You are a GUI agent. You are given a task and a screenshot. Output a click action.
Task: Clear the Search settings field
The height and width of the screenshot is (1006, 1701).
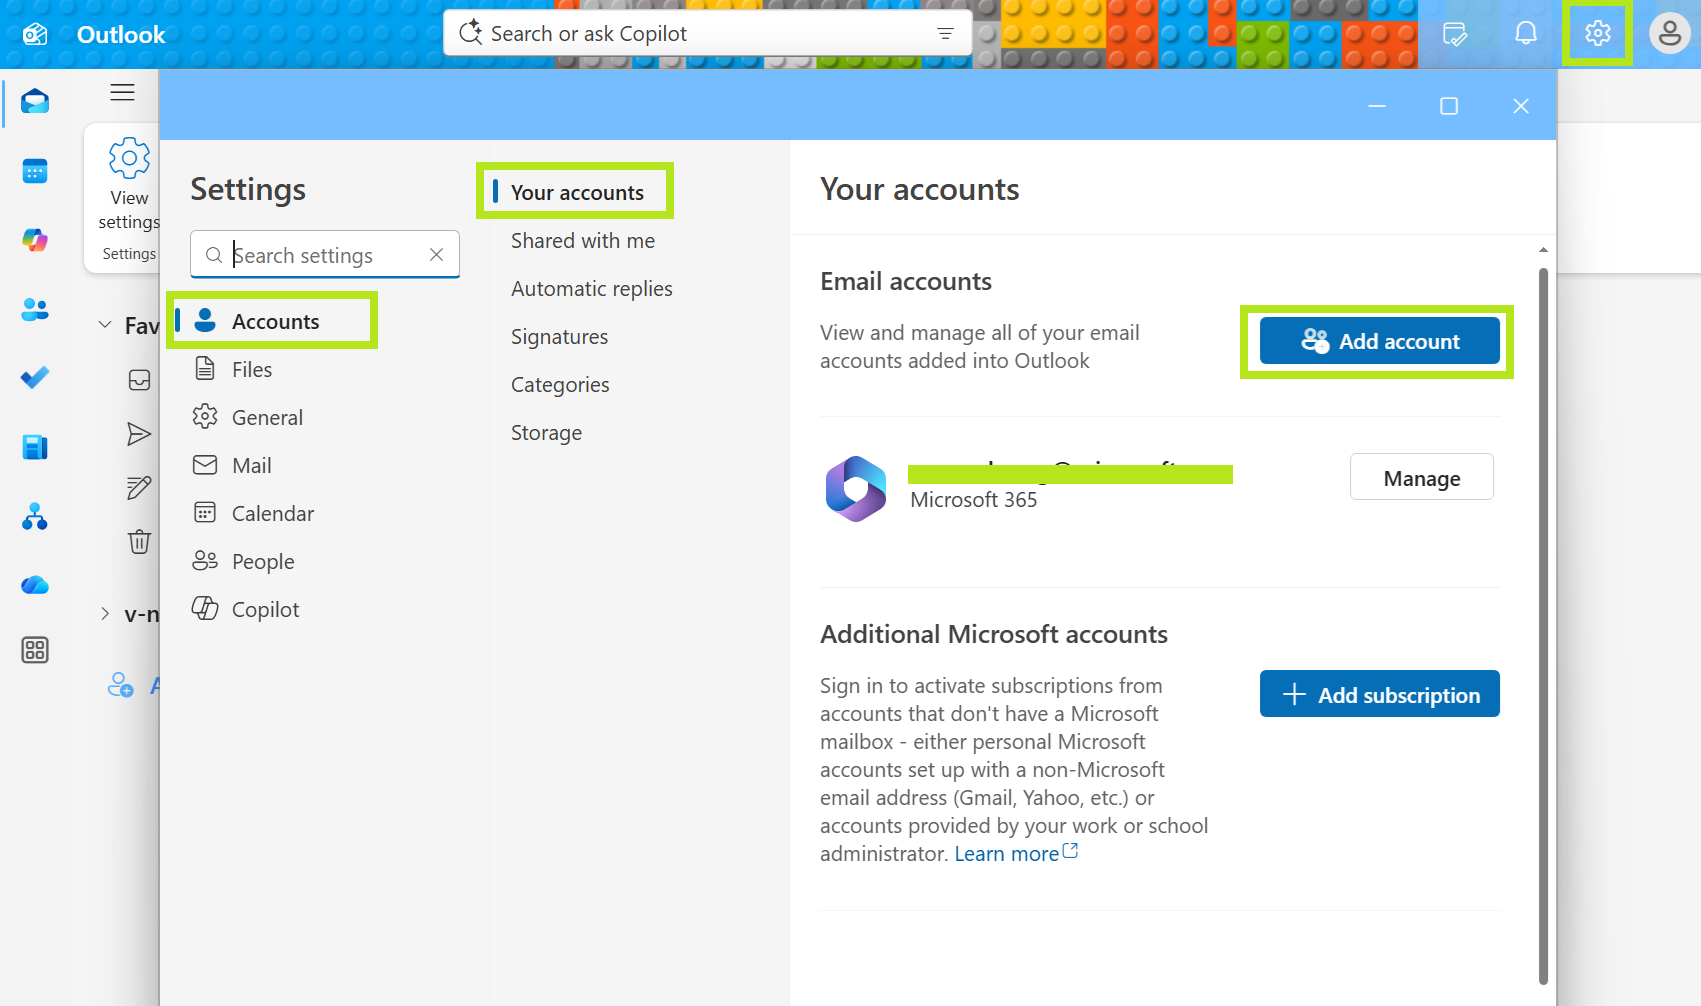coord(437,255)
